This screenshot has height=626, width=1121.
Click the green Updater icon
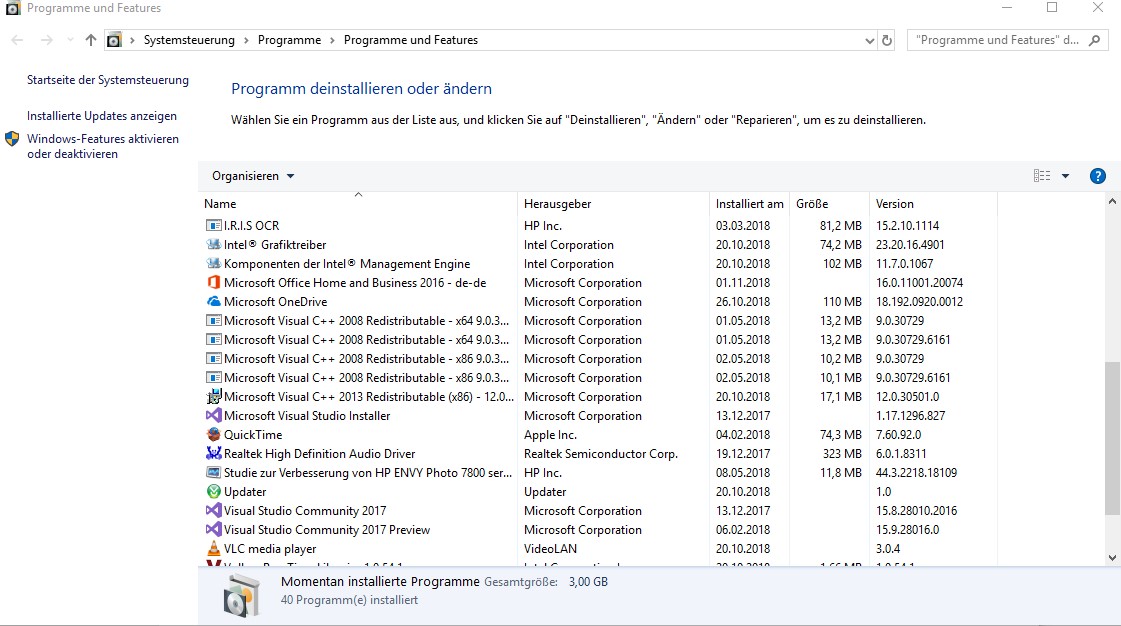click(213, 492)
